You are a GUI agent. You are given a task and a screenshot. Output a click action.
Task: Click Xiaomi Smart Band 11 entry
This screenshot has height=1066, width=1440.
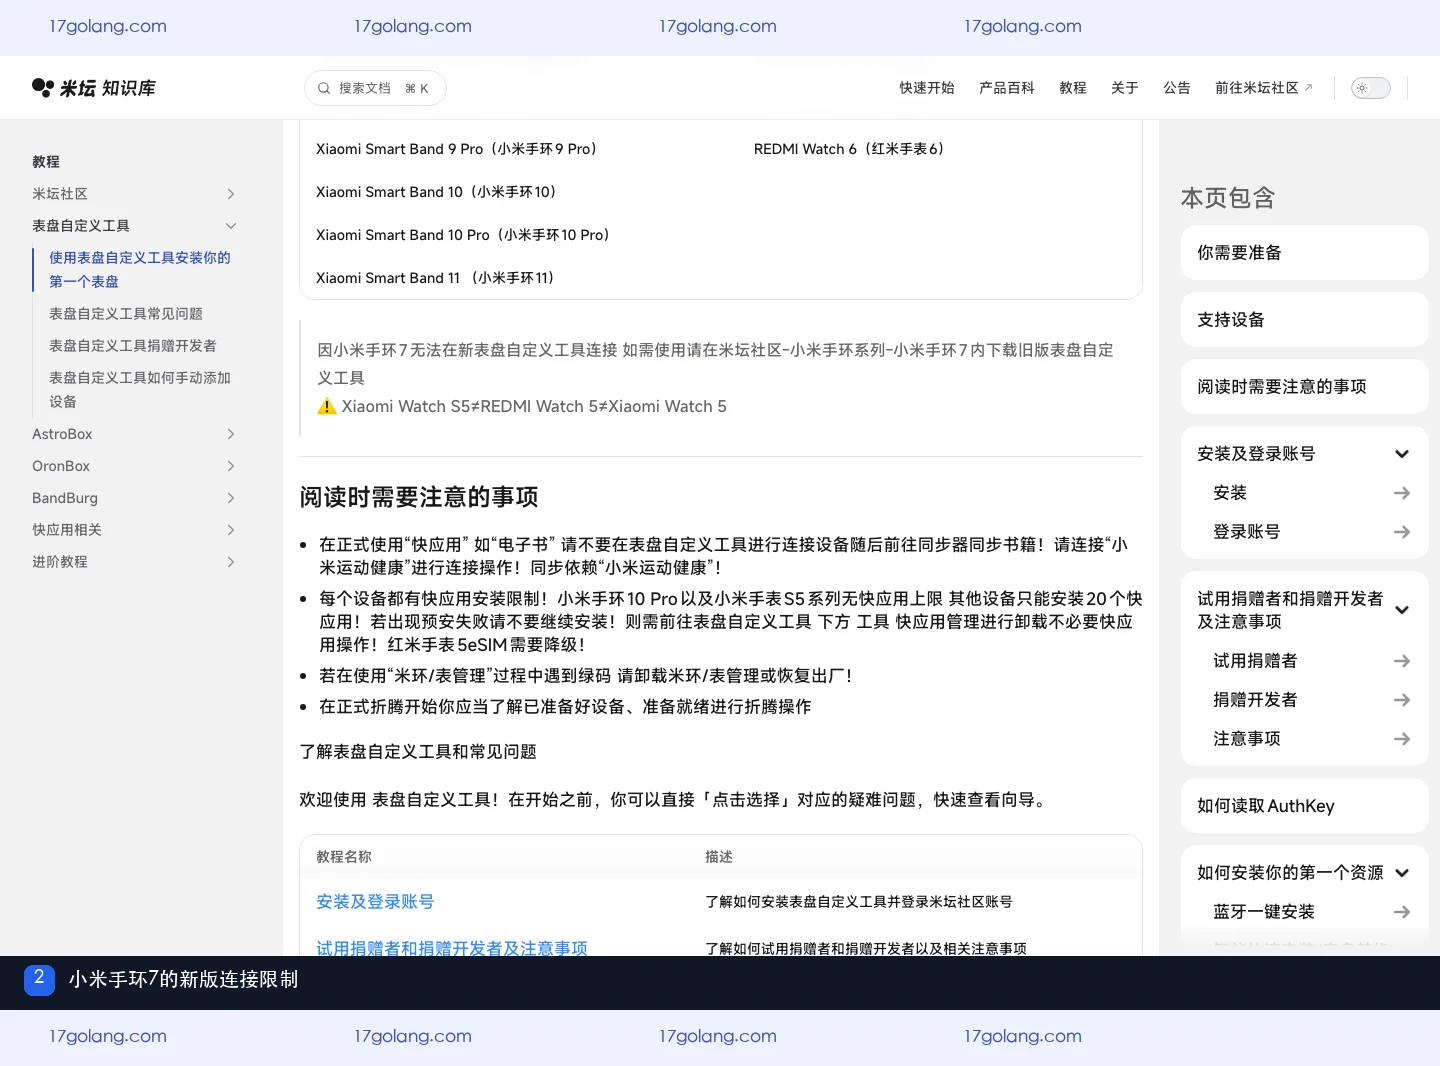pyautogui.click(x=435, y=278)
